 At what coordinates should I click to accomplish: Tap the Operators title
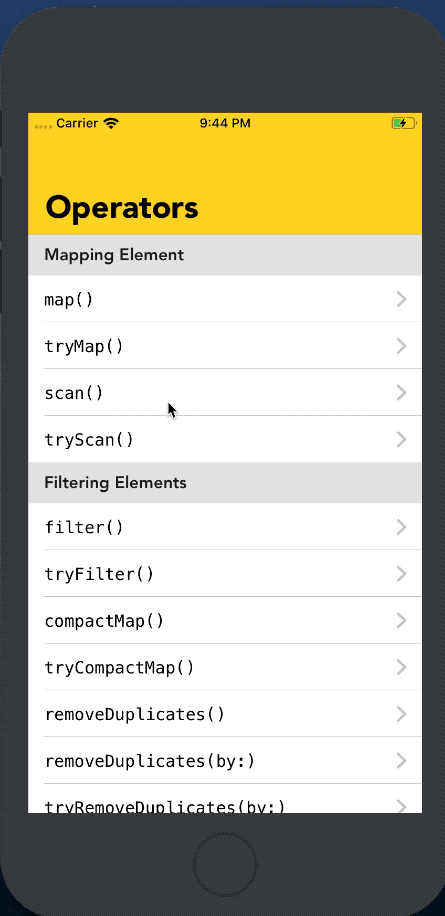(122, 208)
